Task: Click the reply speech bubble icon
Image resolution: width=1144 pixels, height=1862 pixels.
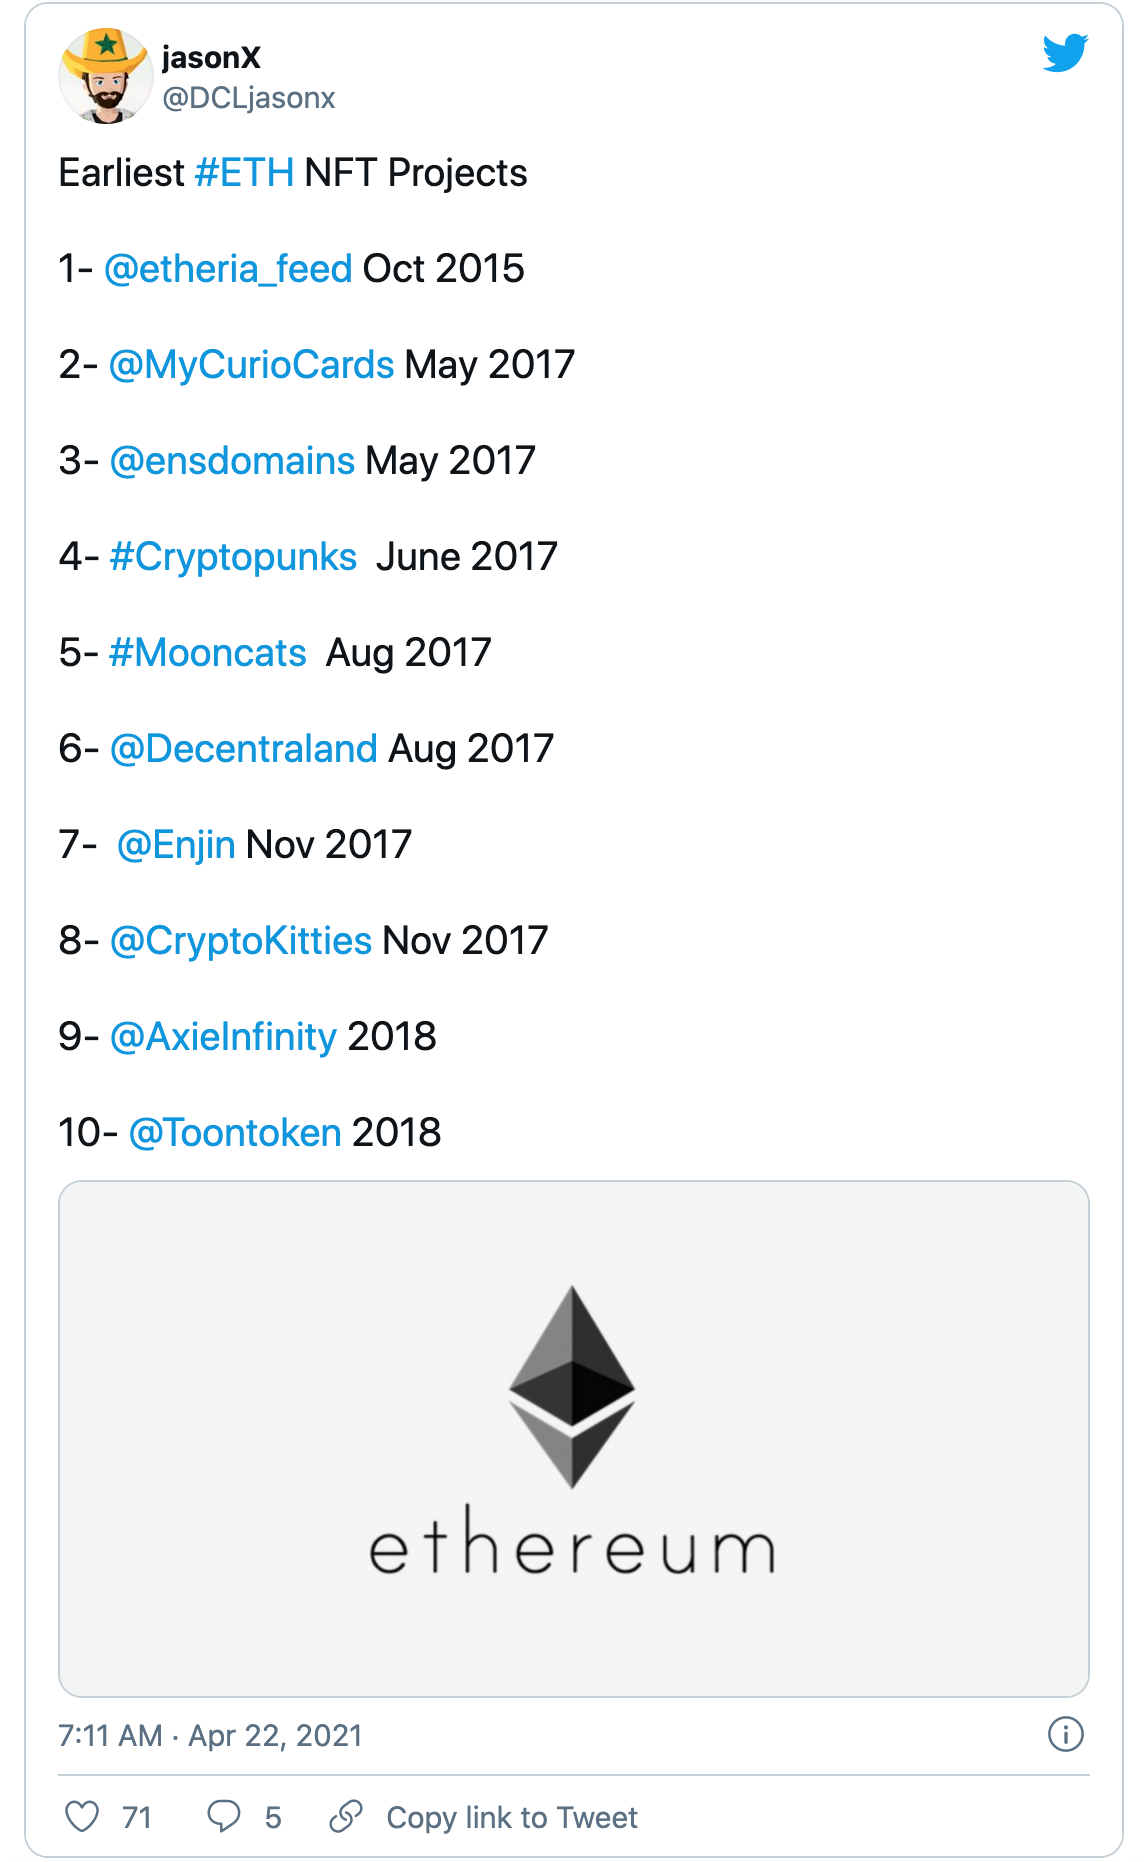Action: 223,1816
